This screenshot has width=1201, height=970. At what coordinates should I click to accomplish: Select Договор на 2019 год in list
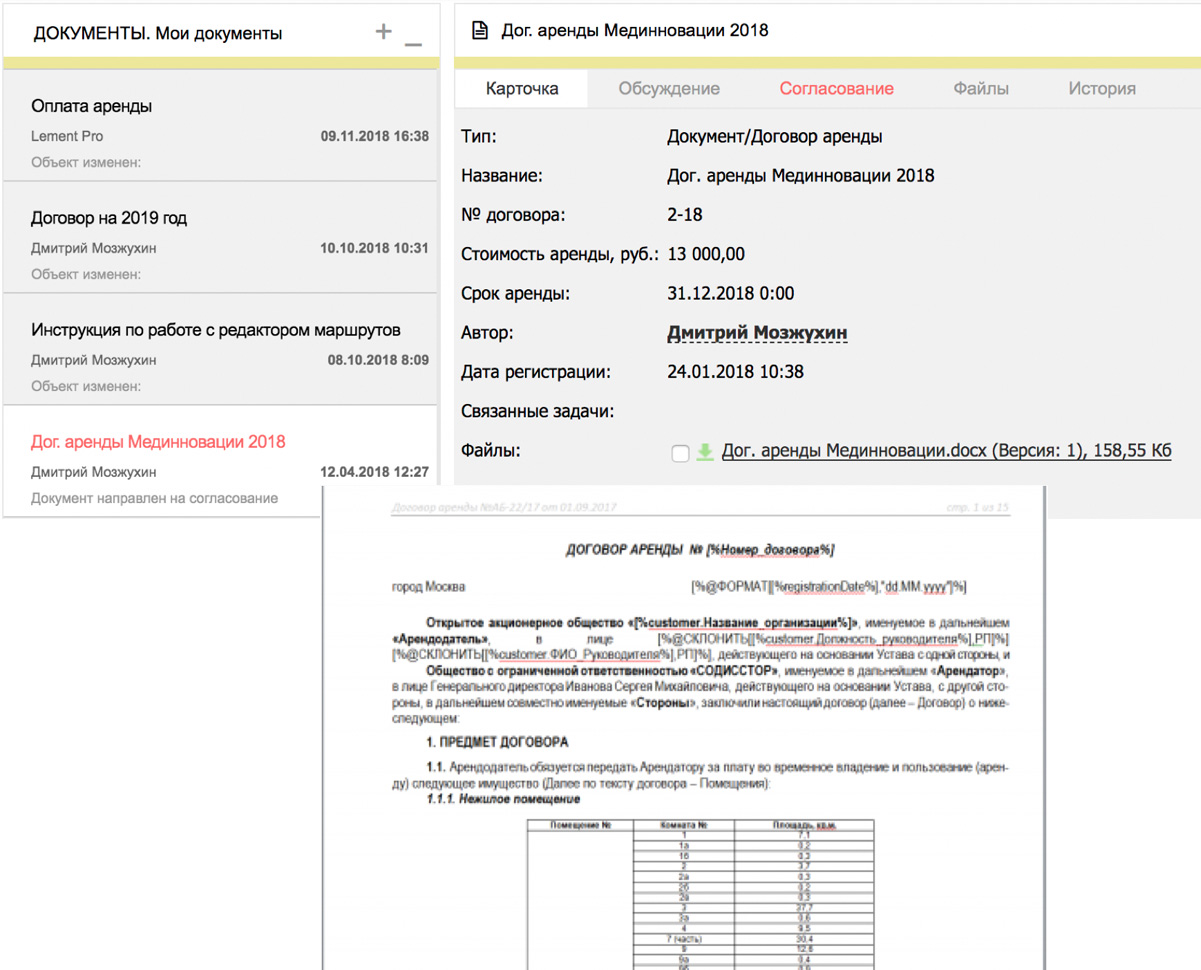coord(109,218)
